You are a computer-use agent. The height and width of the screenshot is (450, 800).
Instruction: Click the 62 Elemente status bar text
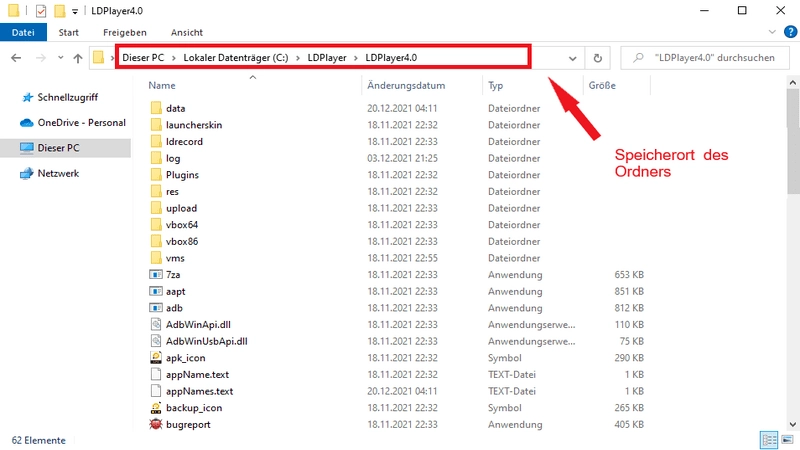pos(39,440)
